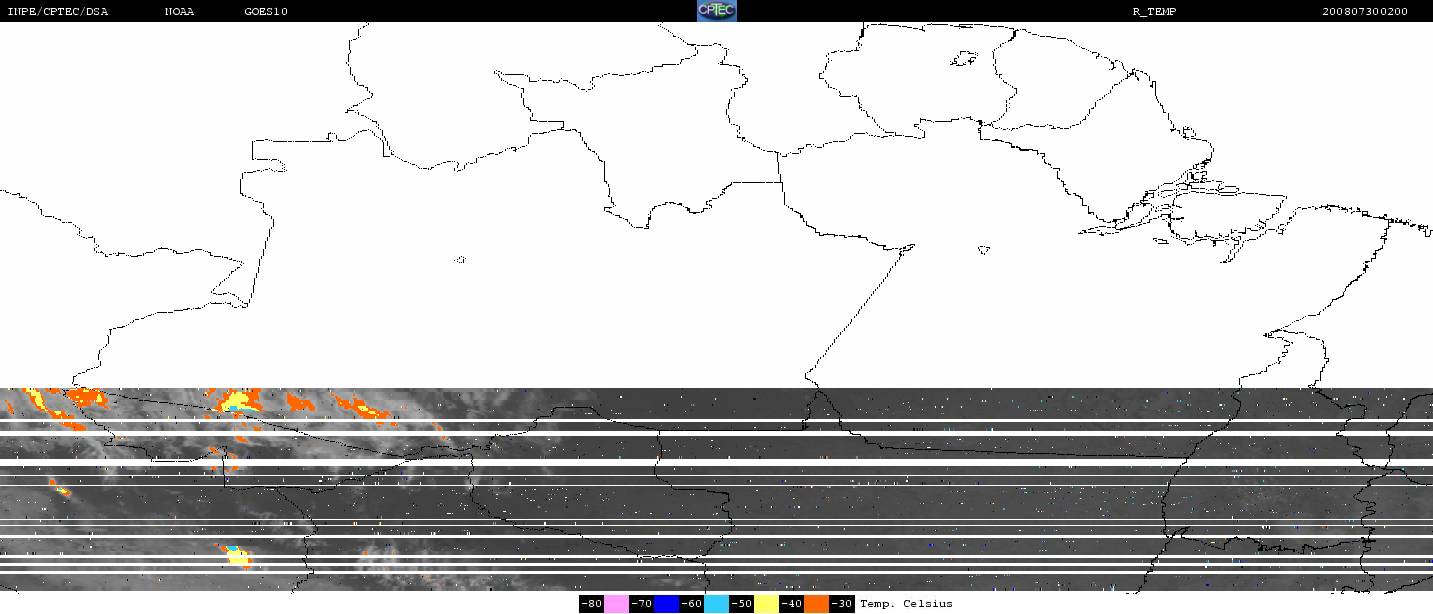Screen dimensions: 1433x614
Task: Select the orange legend color swatch
Action: [x=816, y=604]
